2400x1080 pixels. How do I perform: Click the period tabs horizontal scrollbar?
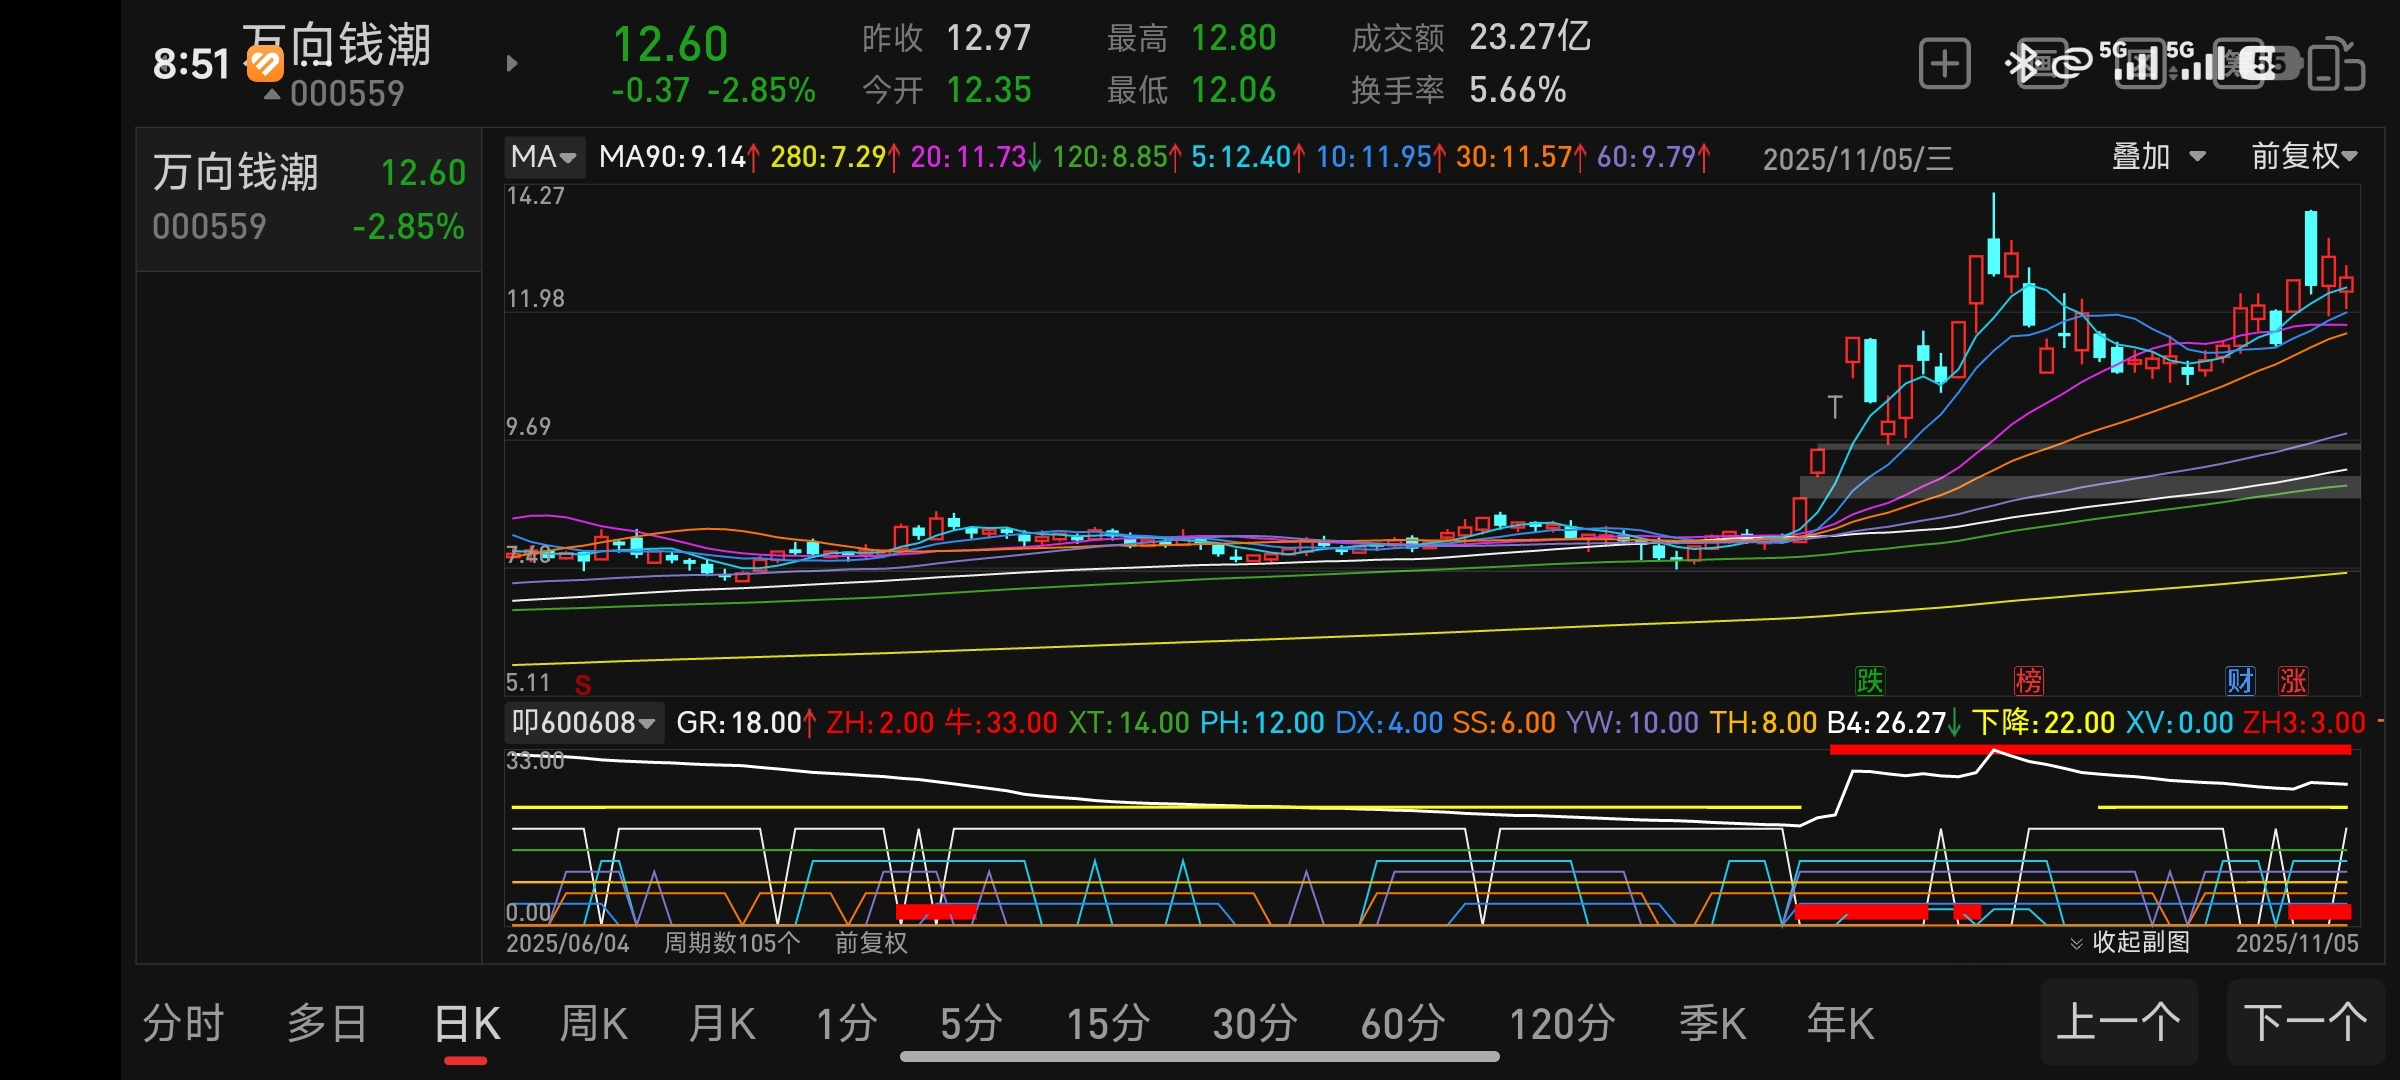tap(1199, 1057)
